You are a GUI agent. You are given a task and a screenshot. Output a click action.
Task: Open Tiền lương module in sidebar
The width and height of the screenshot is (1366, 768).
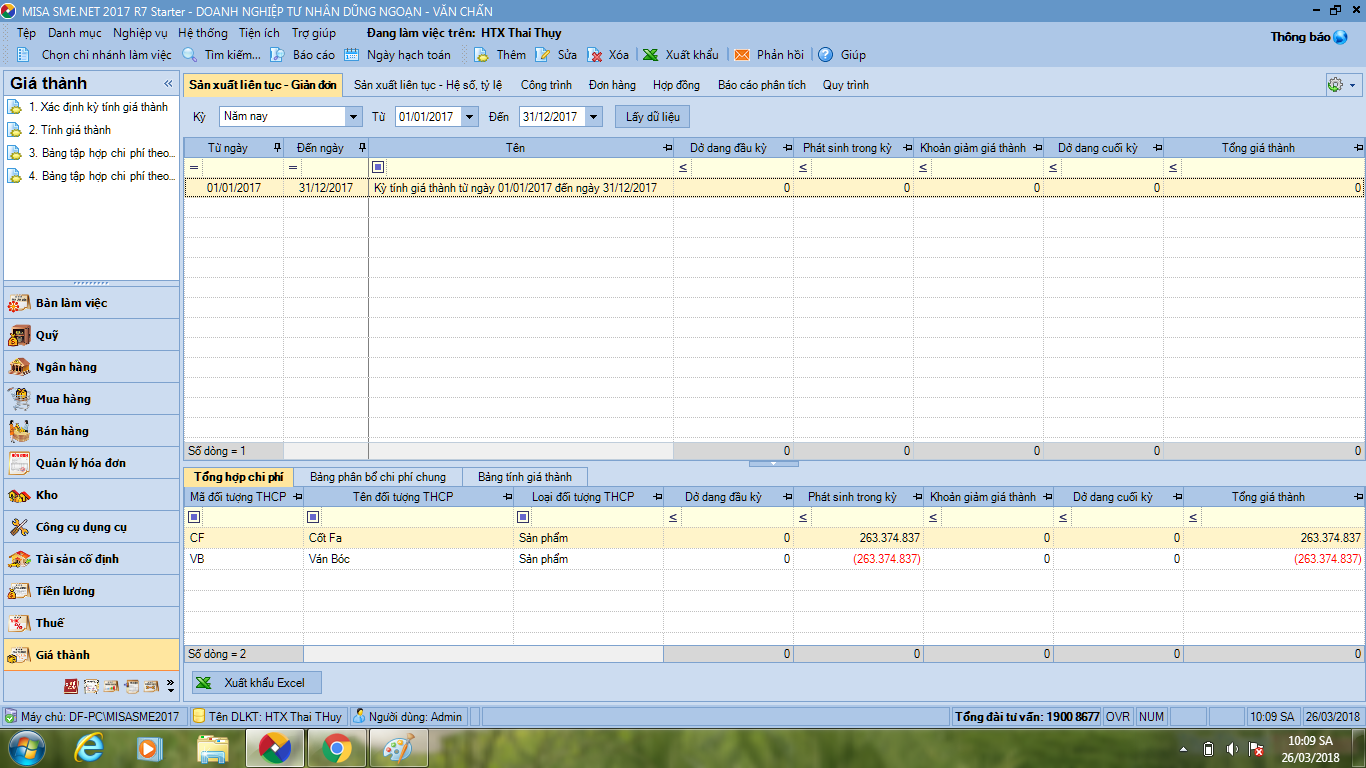coord(92,591)
